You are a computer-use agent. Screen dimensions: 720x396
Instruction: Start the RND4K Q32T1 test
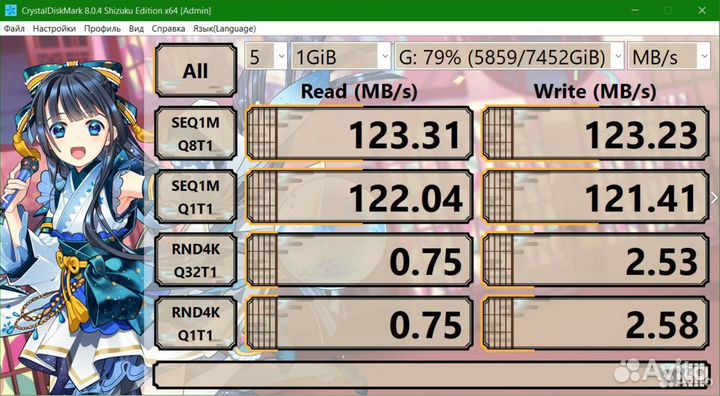[x=196, y=260]
